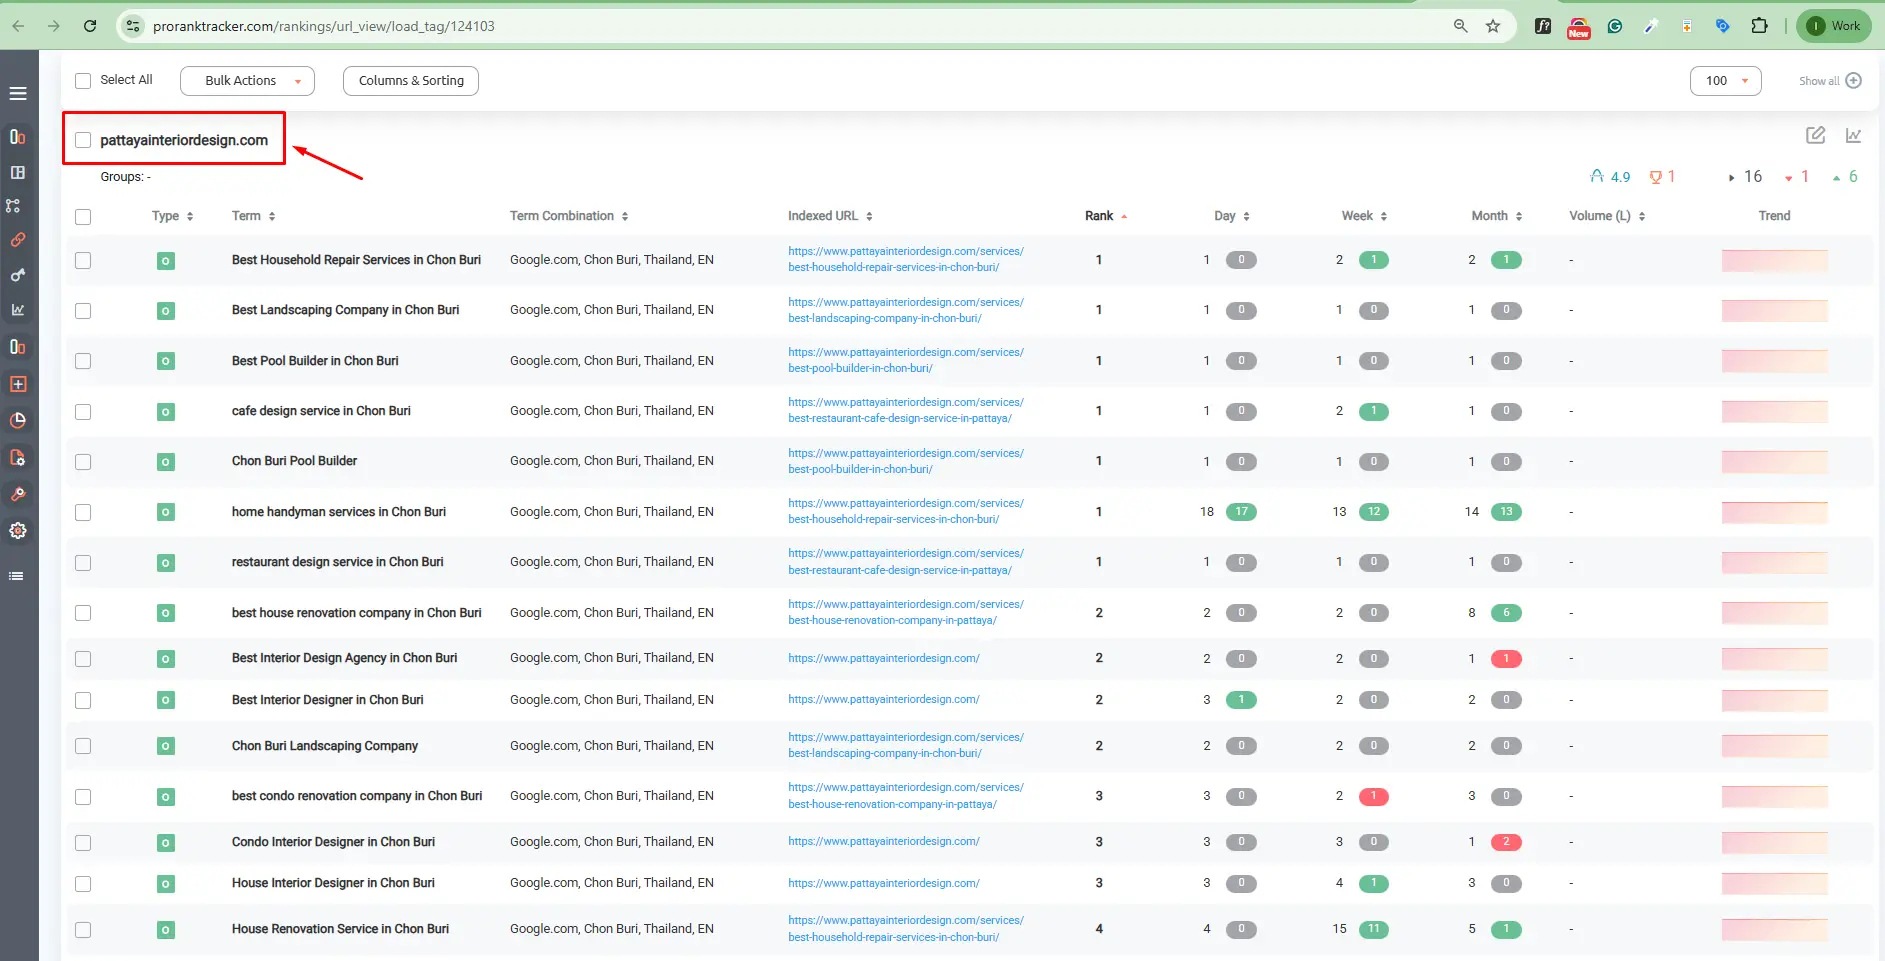This screenshot has width=1885, height=961.
Task: Open the edit icon for pattayainteriordesign.com
Action: click(1816, 135)
